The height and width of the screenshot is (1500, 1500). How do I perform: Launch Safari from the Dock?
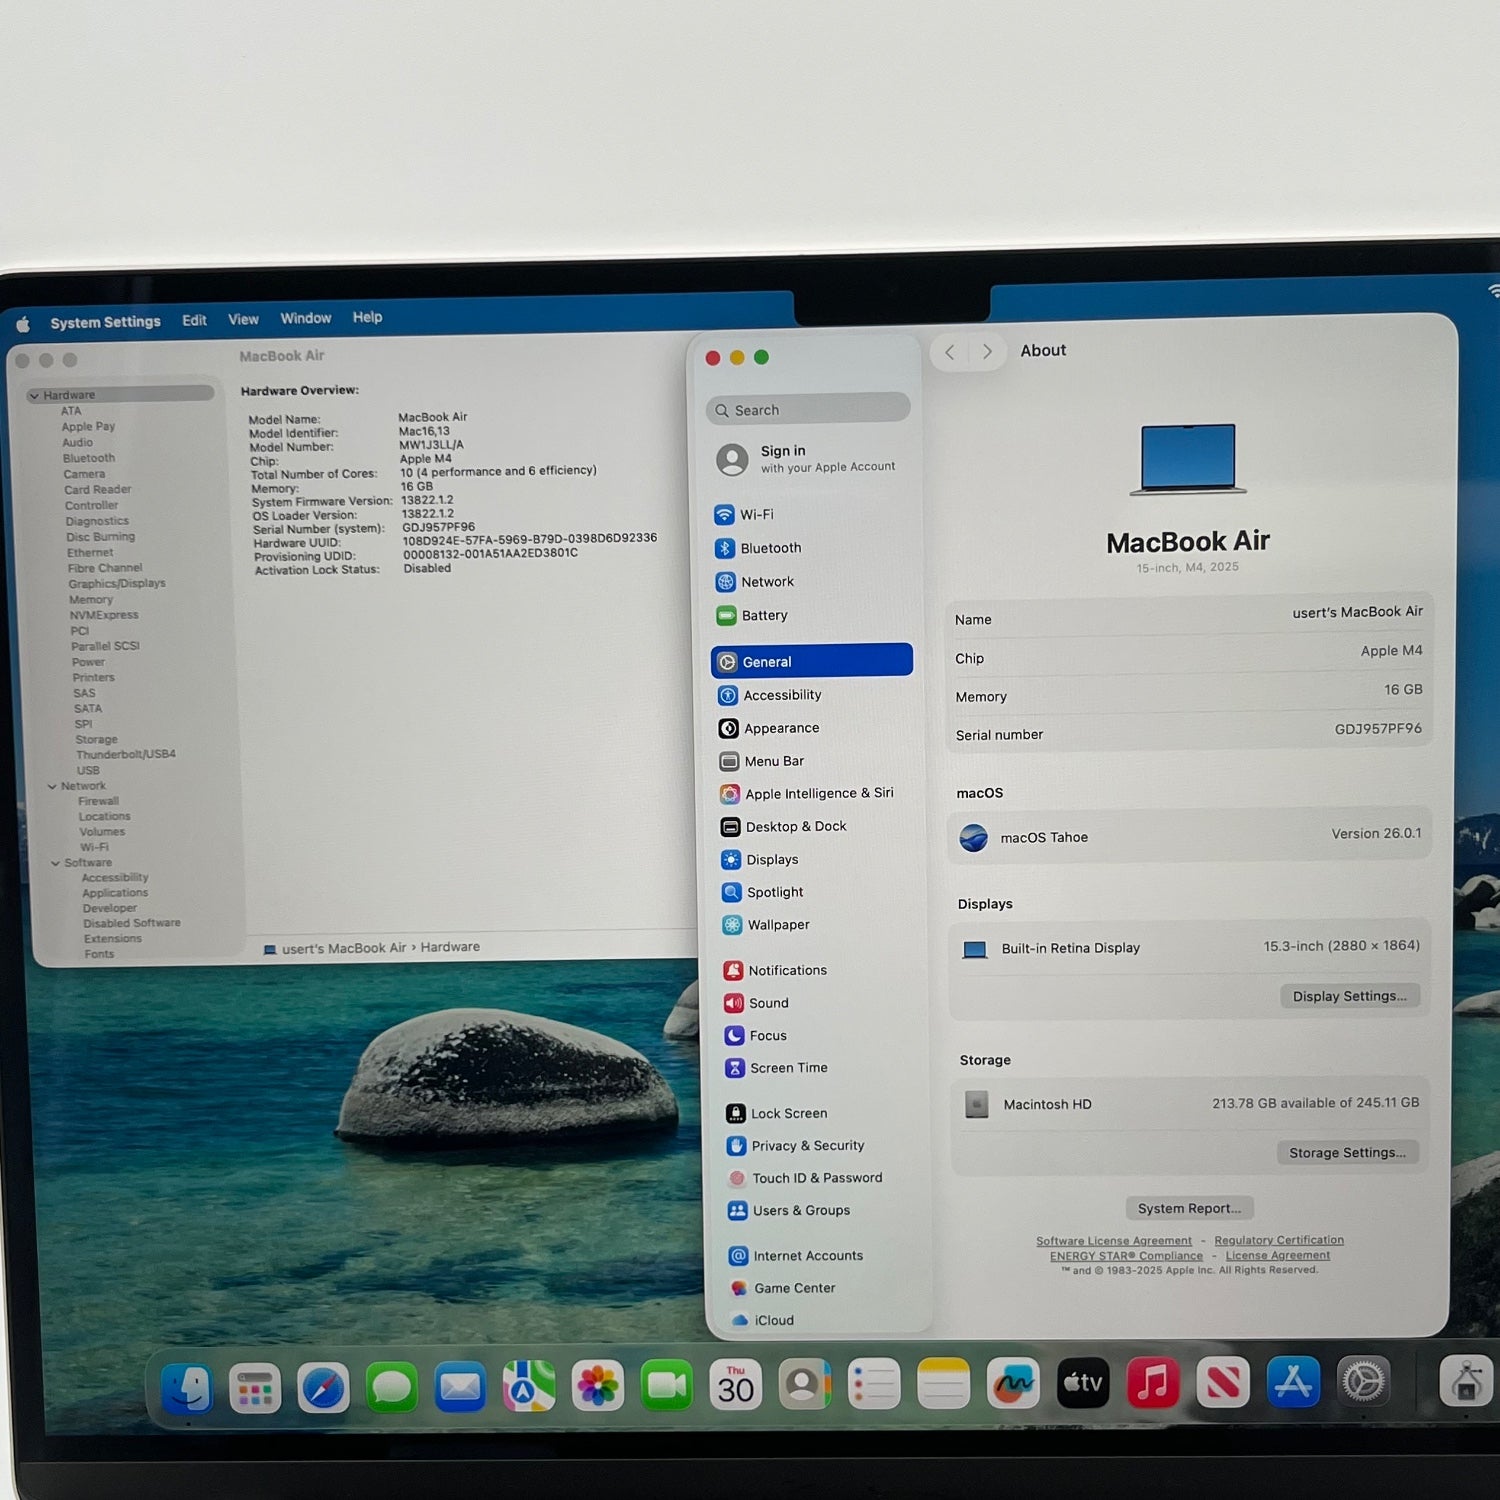point(323,1388)
